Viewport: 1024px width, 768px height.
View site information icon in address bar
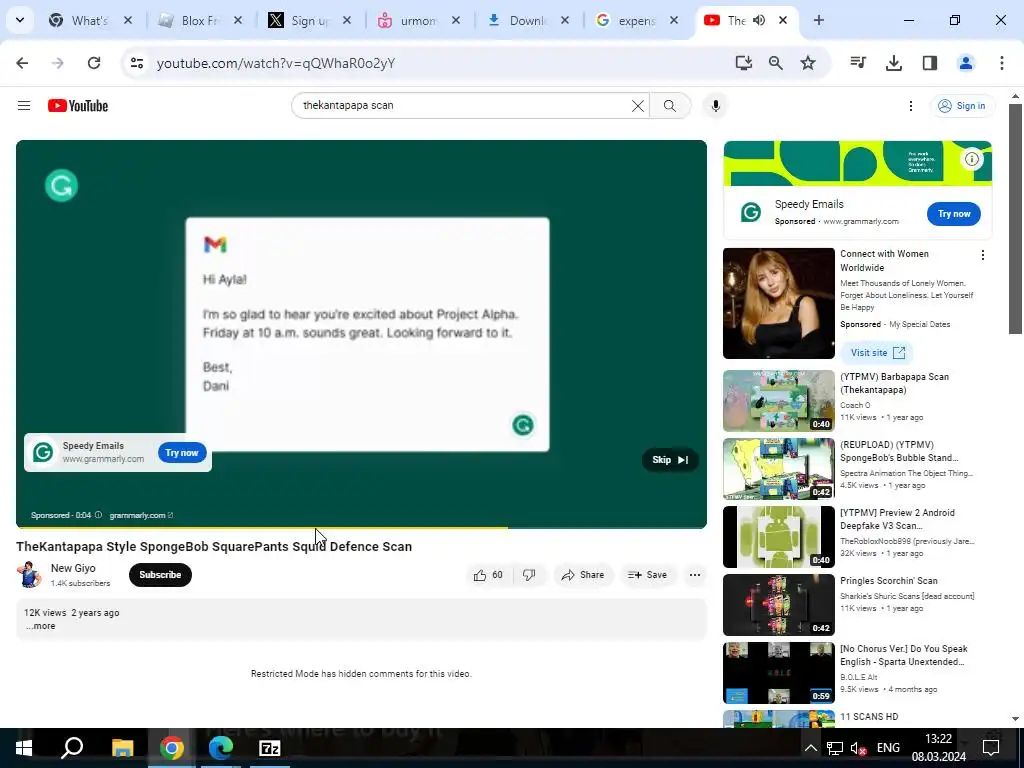(x=136, y=63)
